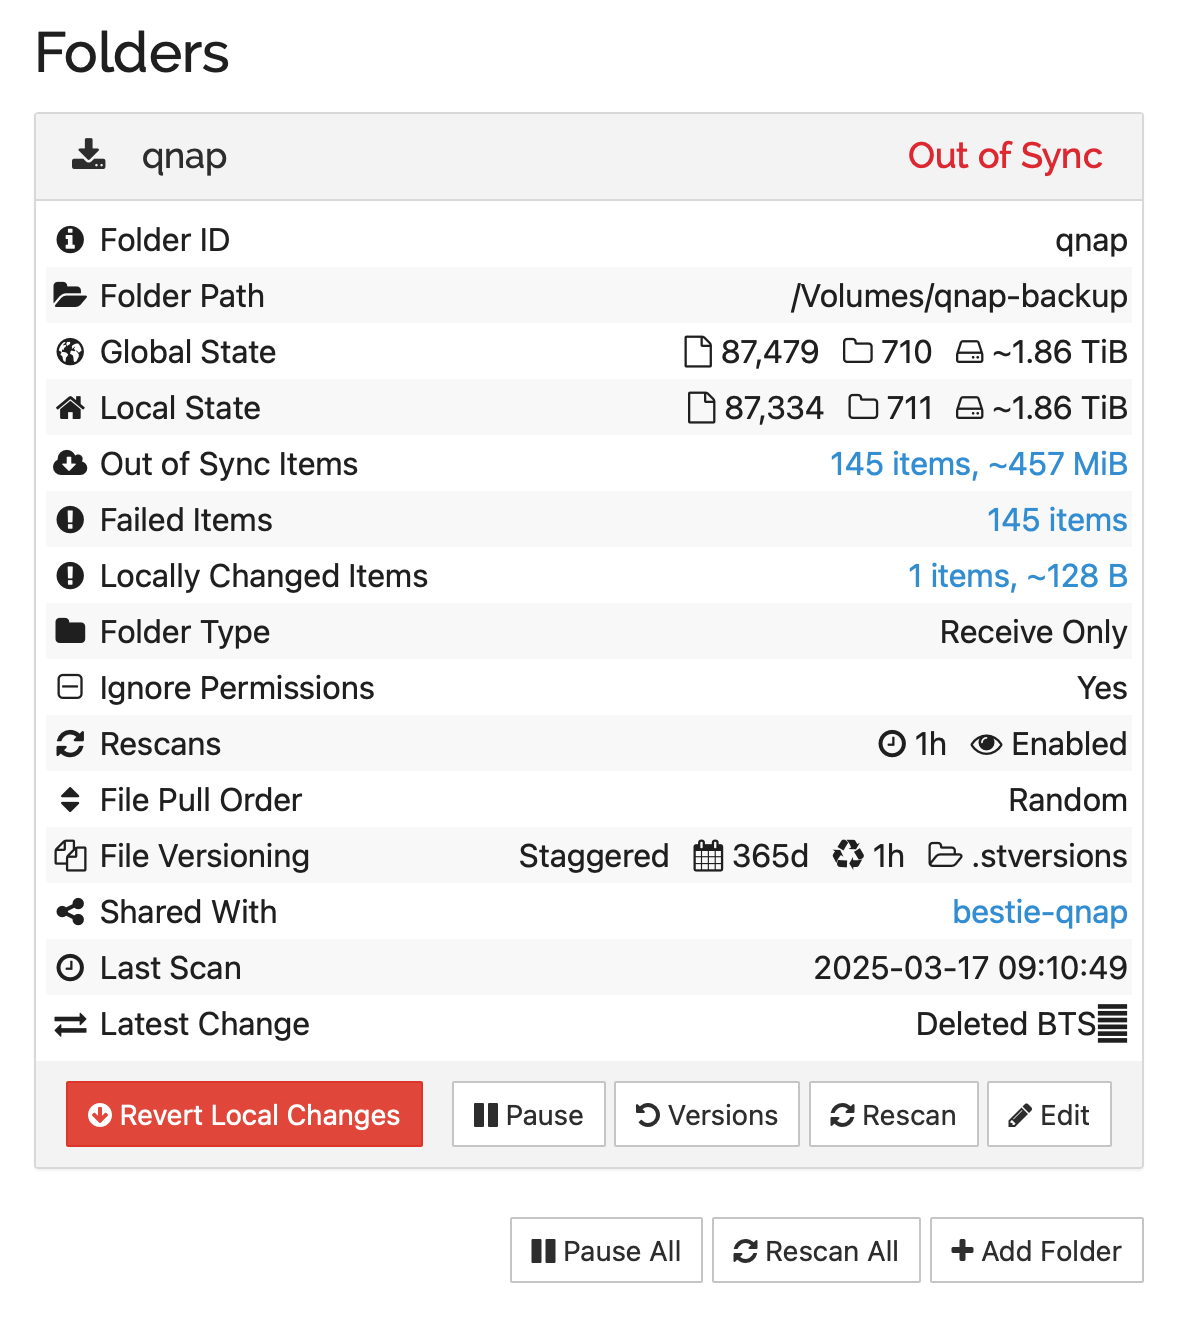Screen dimensions: 1178x1320
Task: Open the Versions dialog
Action: pos(706,1114)
